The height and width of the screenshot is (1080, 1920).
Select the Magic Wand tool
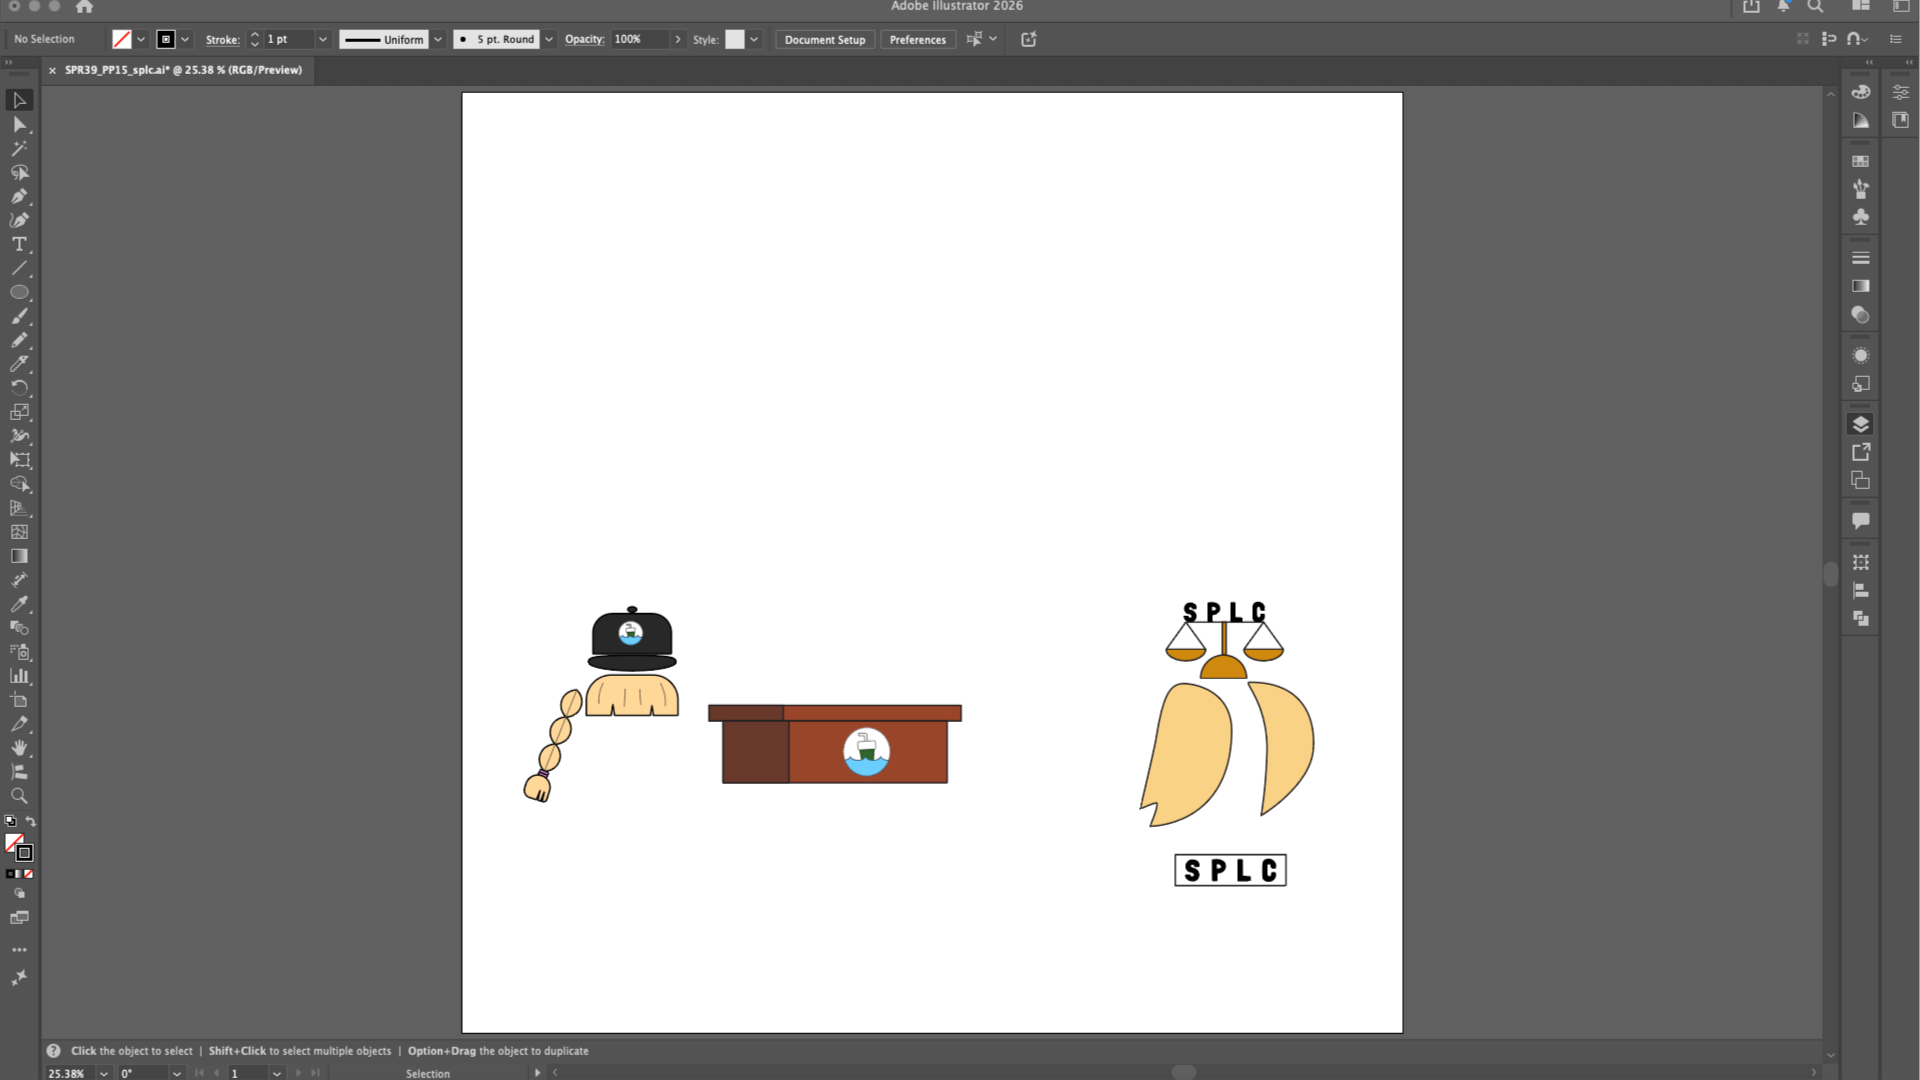[19, 148]
